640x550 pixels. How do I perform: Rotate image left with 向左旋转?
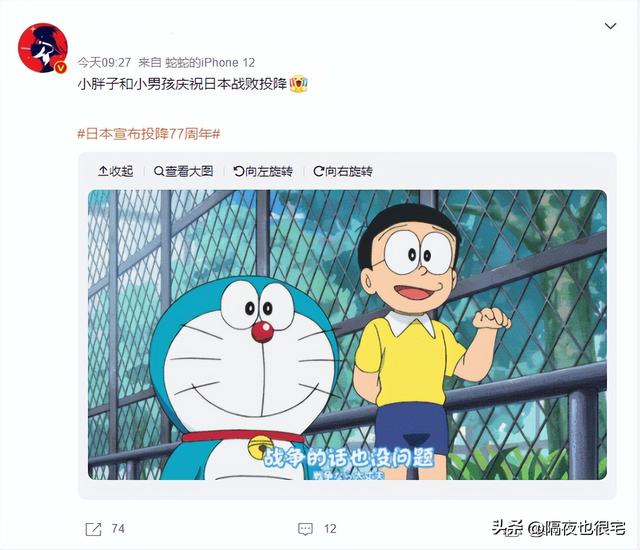point(263,171)
